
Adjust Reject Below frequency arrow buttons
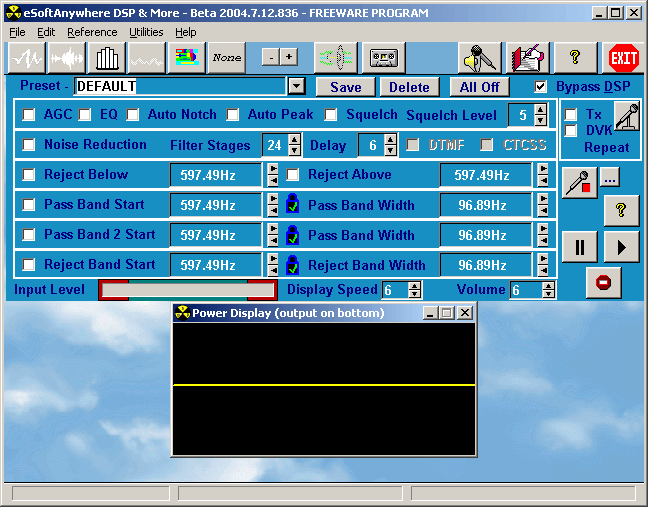tap(273, 175)
